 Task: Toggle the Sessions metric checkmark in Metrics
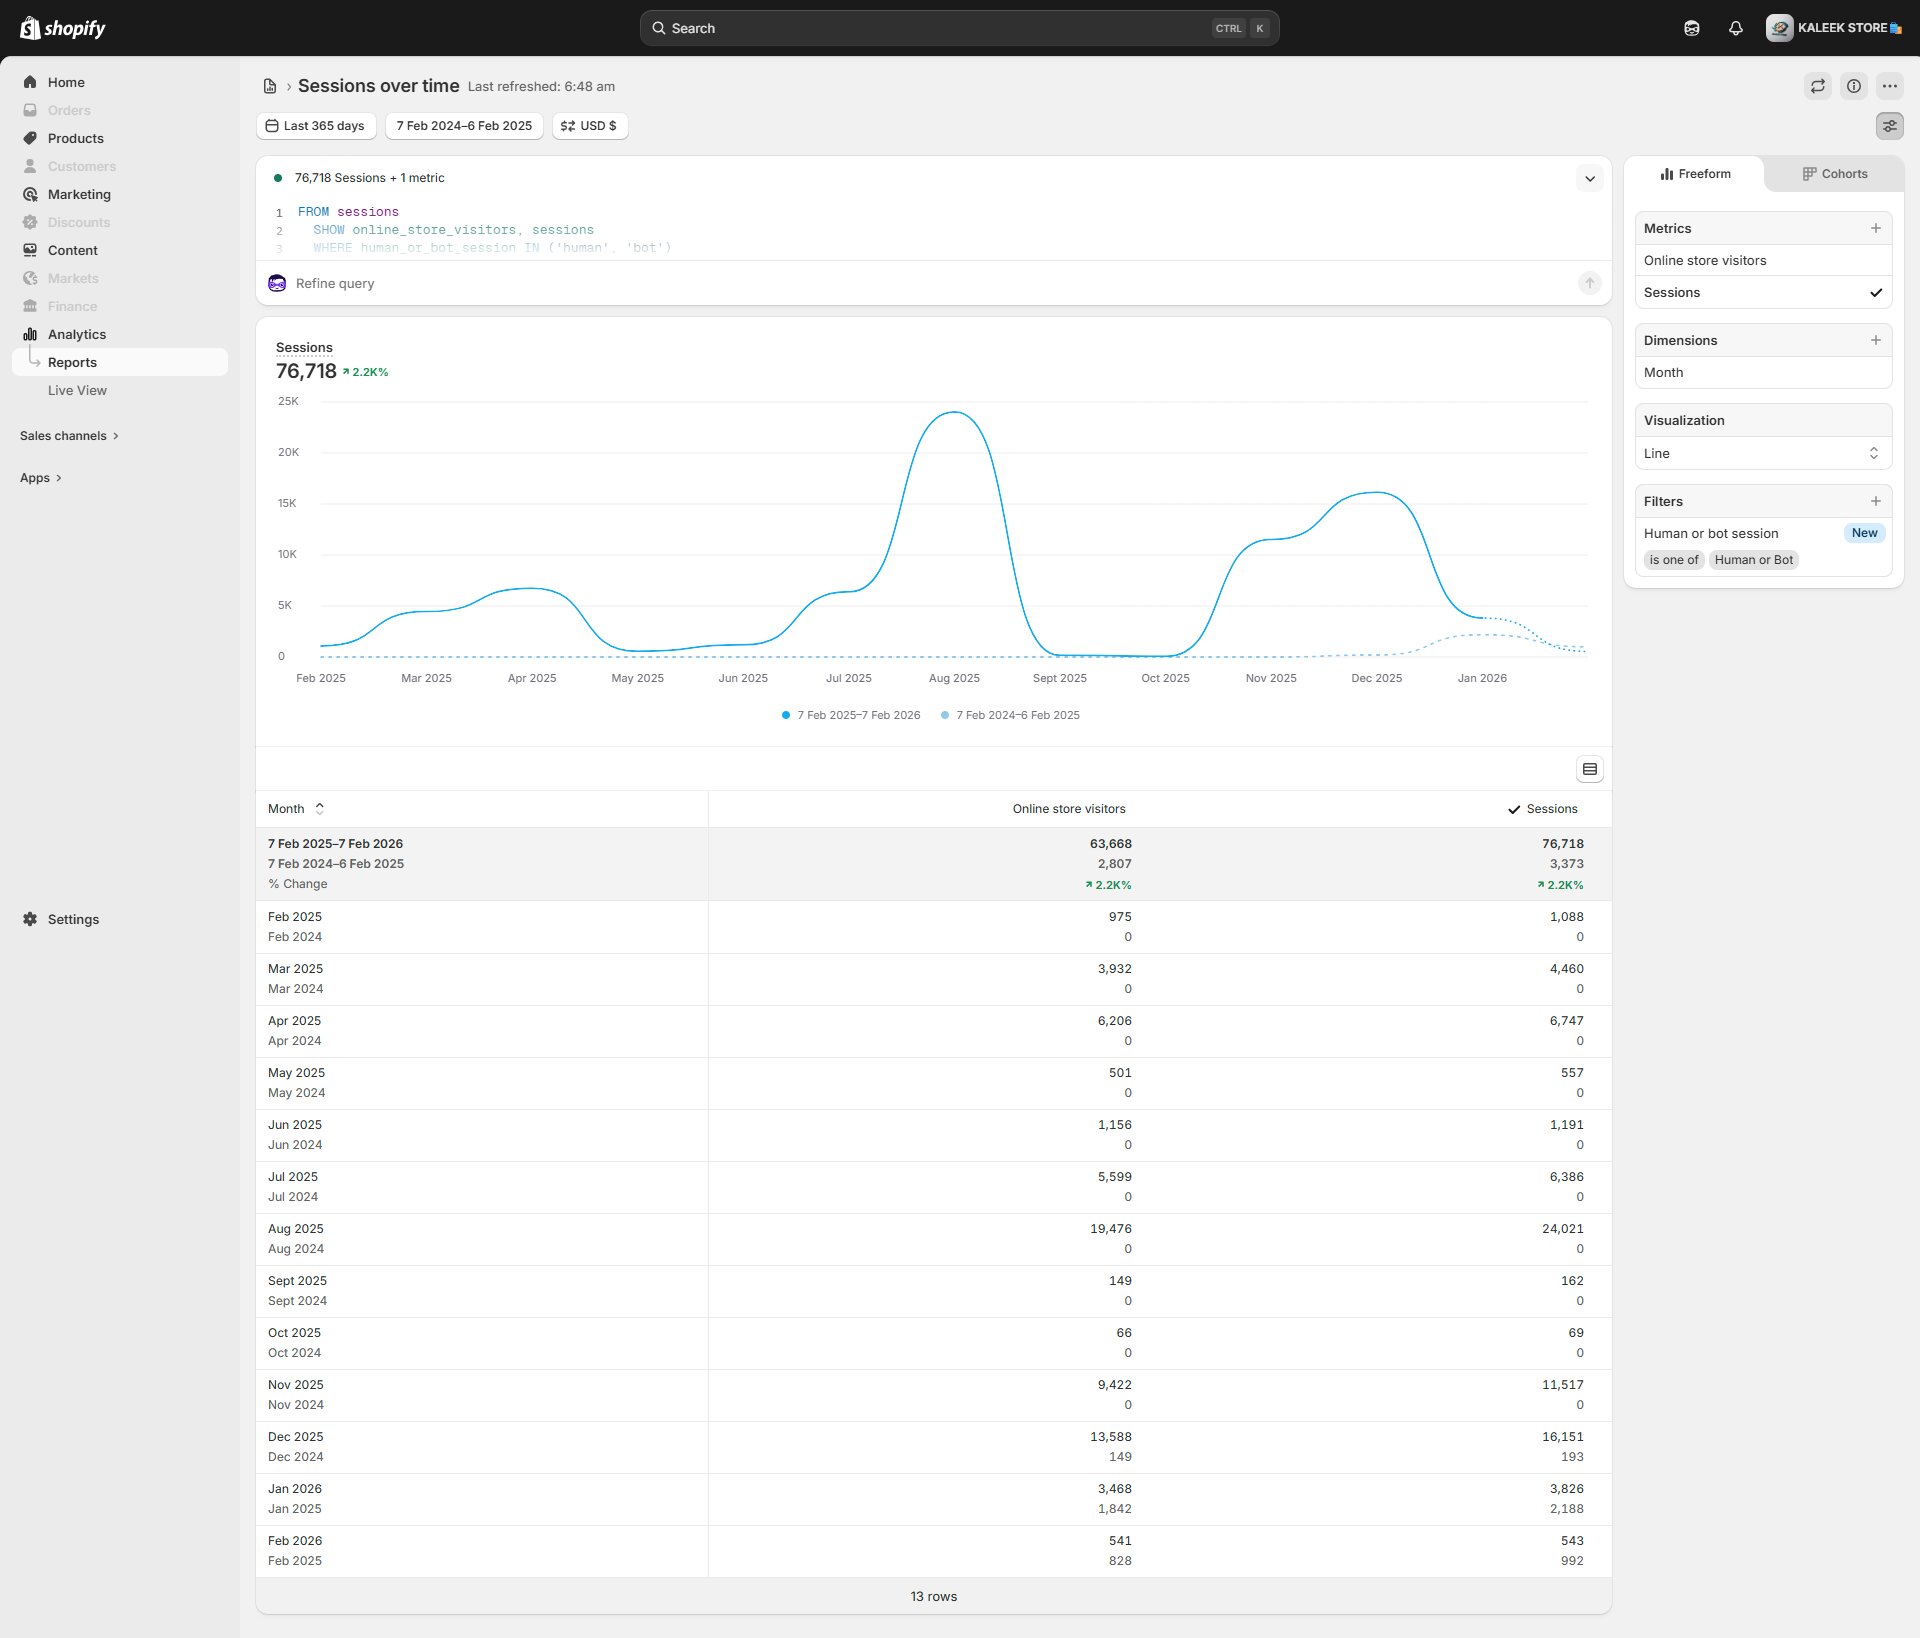1875,293
